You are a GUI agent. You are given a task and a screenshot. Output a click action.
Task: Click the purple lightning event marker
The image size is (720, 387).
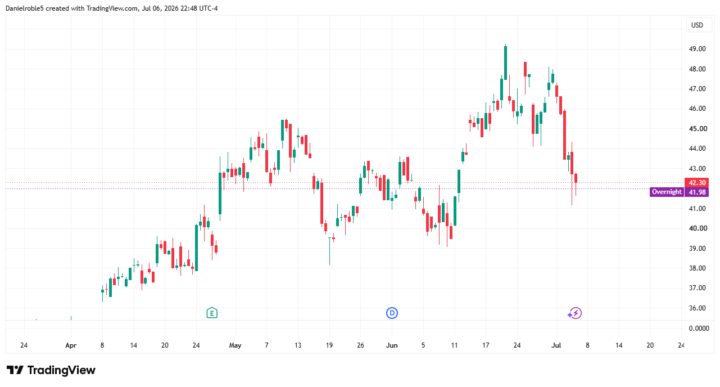coord(575,313)
